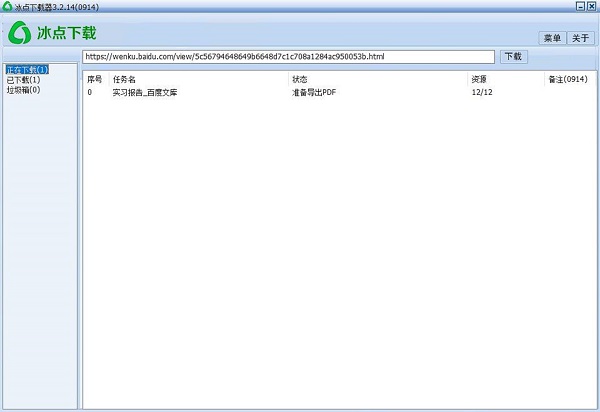Select task row 实习报告_百度文库

(339, 92)
